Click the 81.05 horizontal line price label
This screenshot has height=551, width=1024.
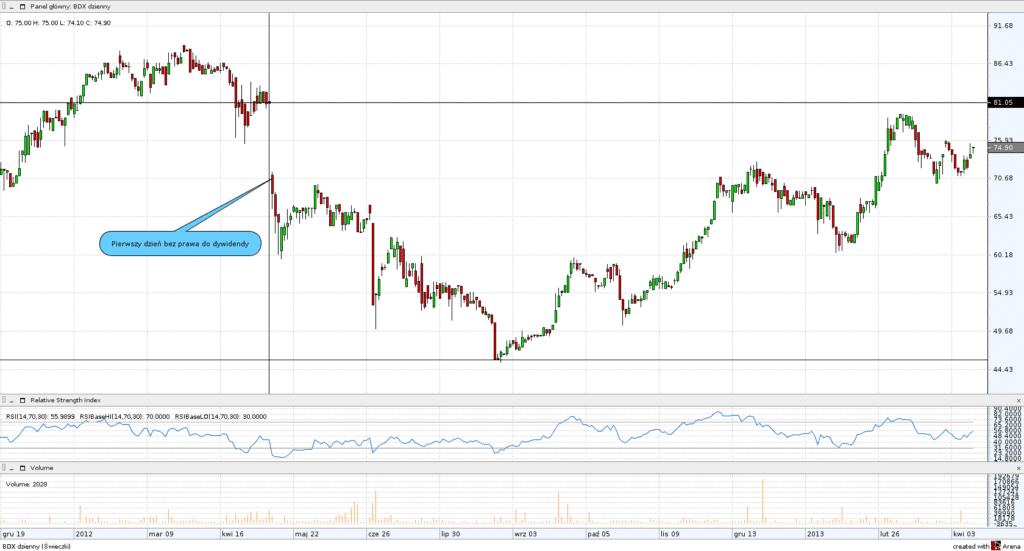(1003, 102)
